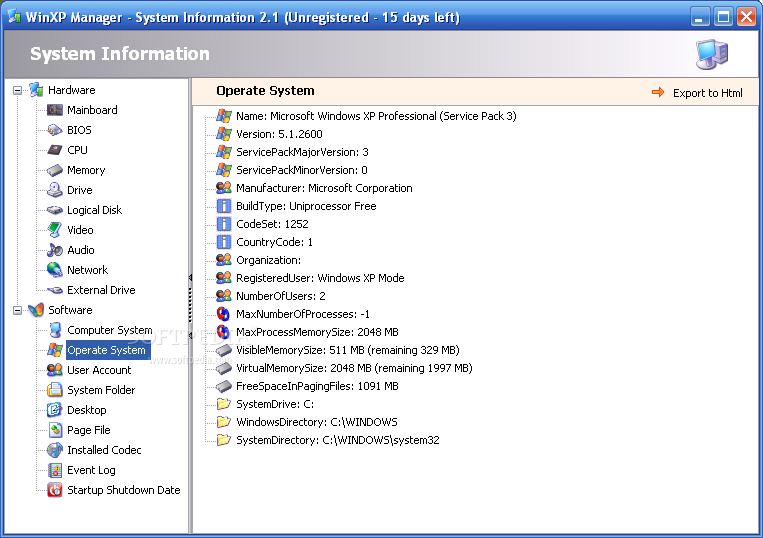Select MaxNumberOfProcesses: -1 row

tap(303, 314)
